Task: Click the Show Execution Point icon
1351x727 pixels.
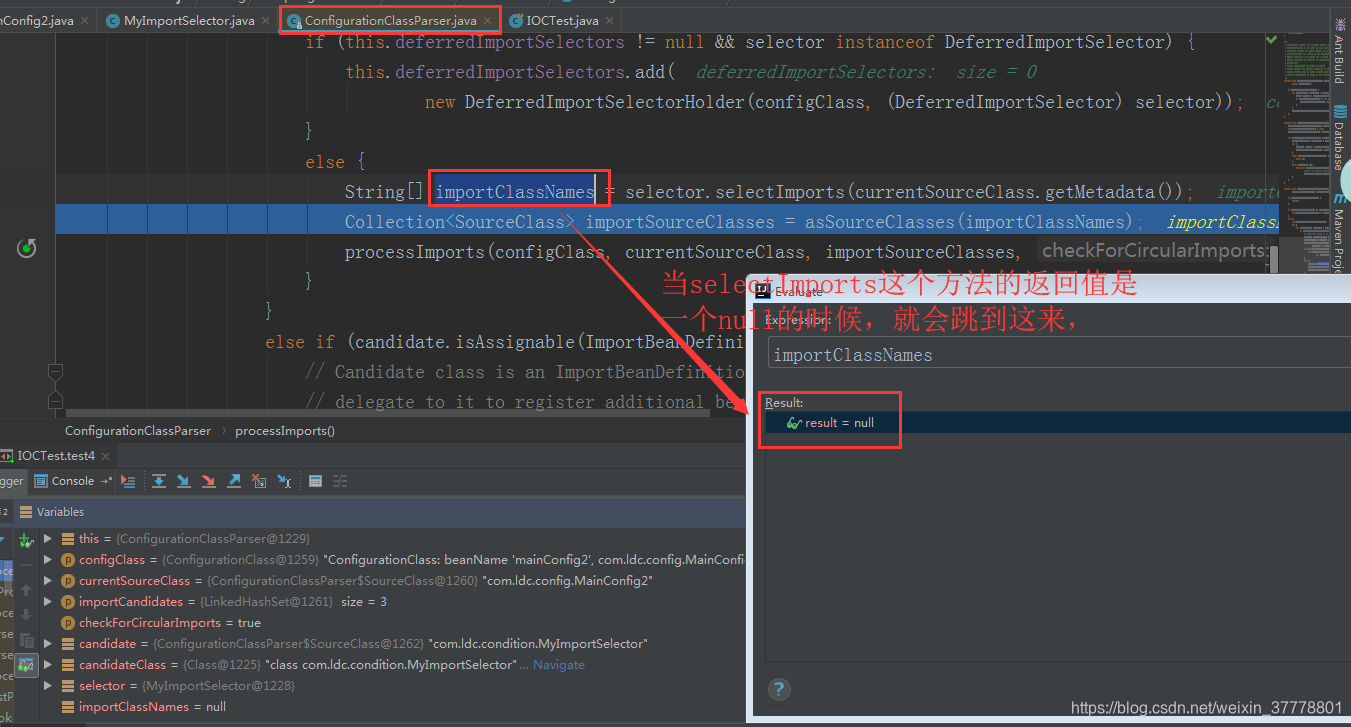Action: [x=128, y=481]
